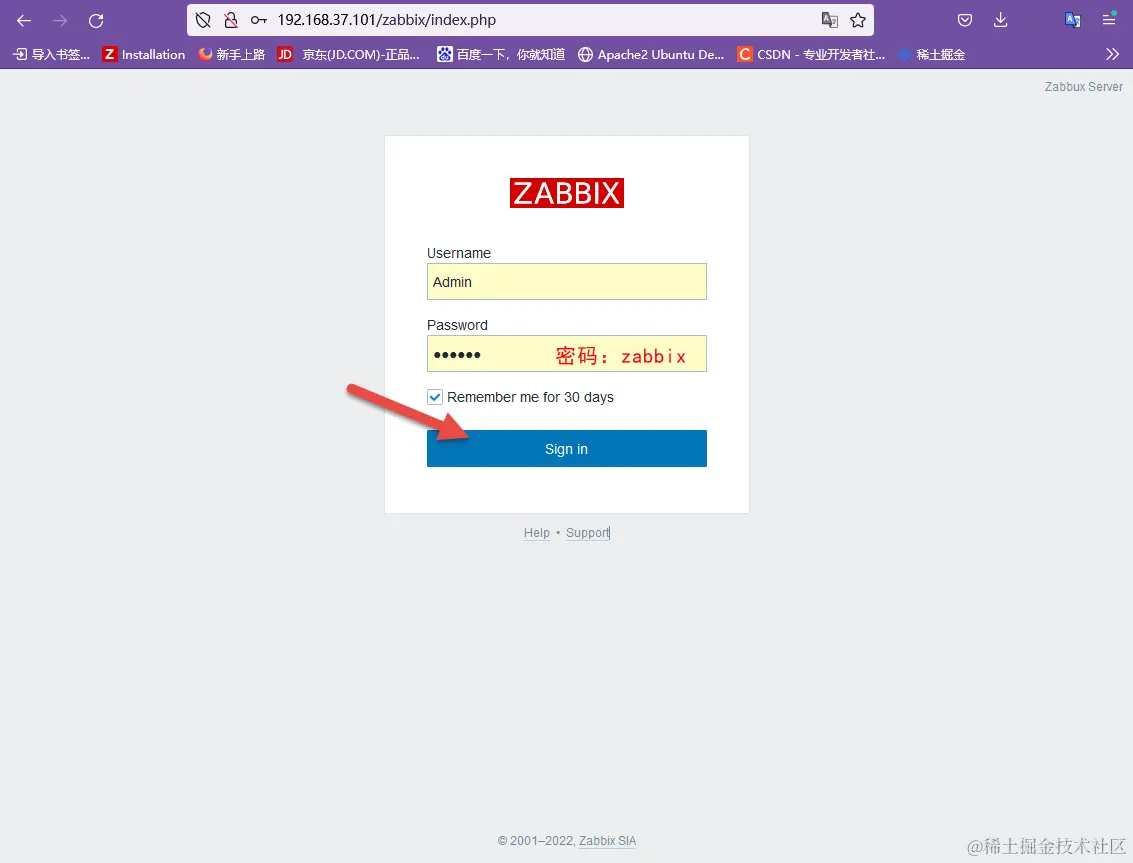Reload the Zabbix login page

click(x=95, y=20)
